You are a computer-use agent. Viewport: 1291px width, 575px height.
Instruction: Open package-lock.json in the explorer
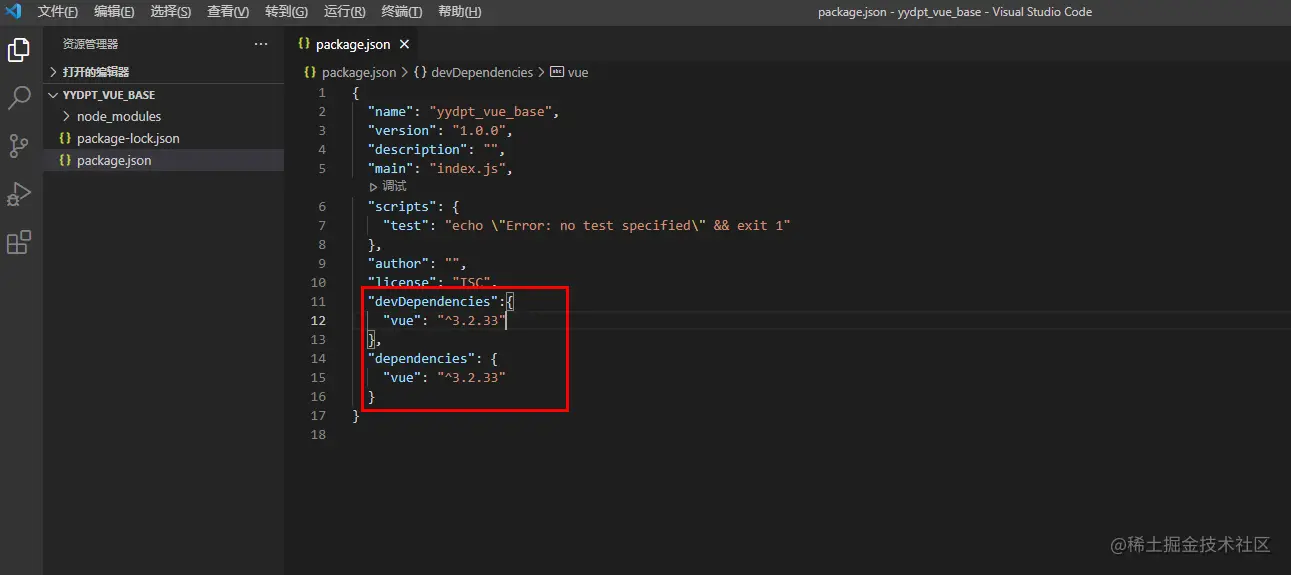pyautogui.click(x=164, y=138)
